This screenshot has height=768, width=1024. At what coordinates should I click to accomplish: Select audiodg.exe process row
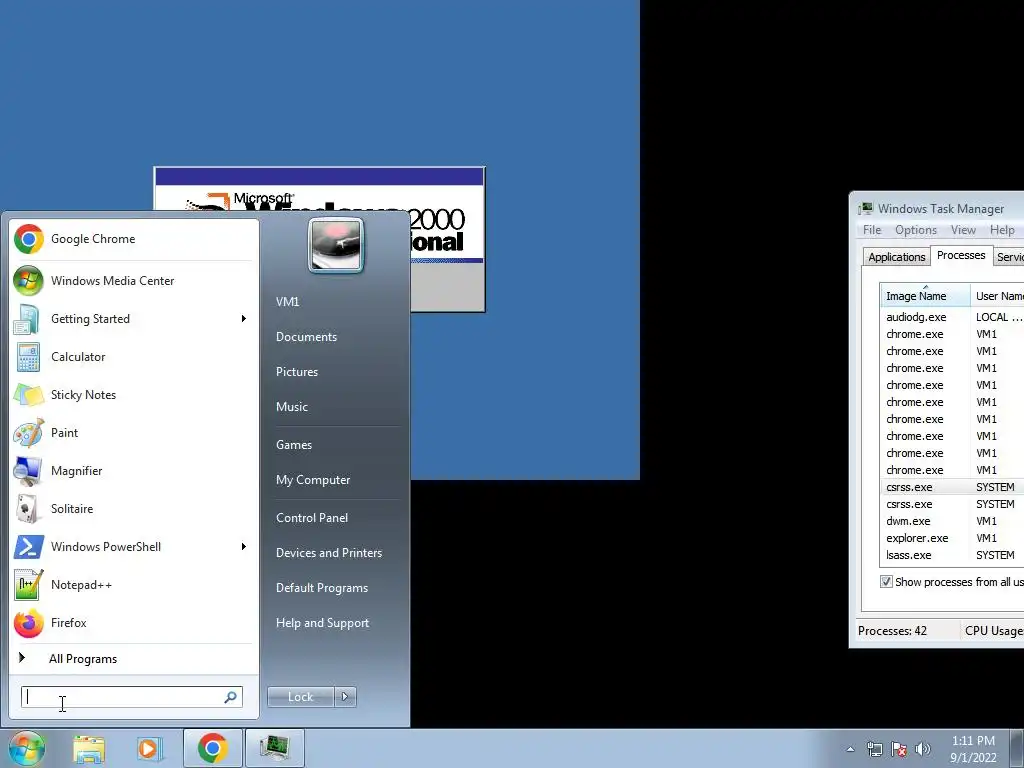[952, 317]
